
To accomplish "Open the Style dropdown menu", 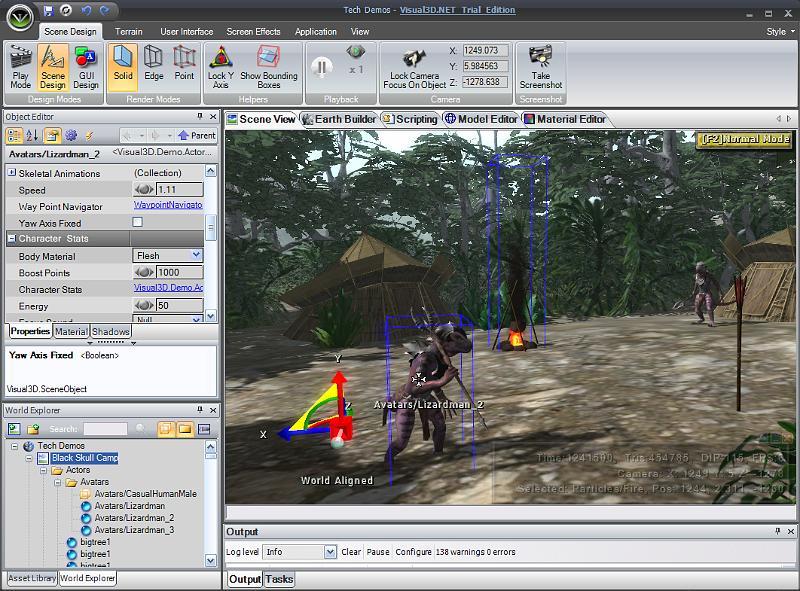I will (780, 32).
